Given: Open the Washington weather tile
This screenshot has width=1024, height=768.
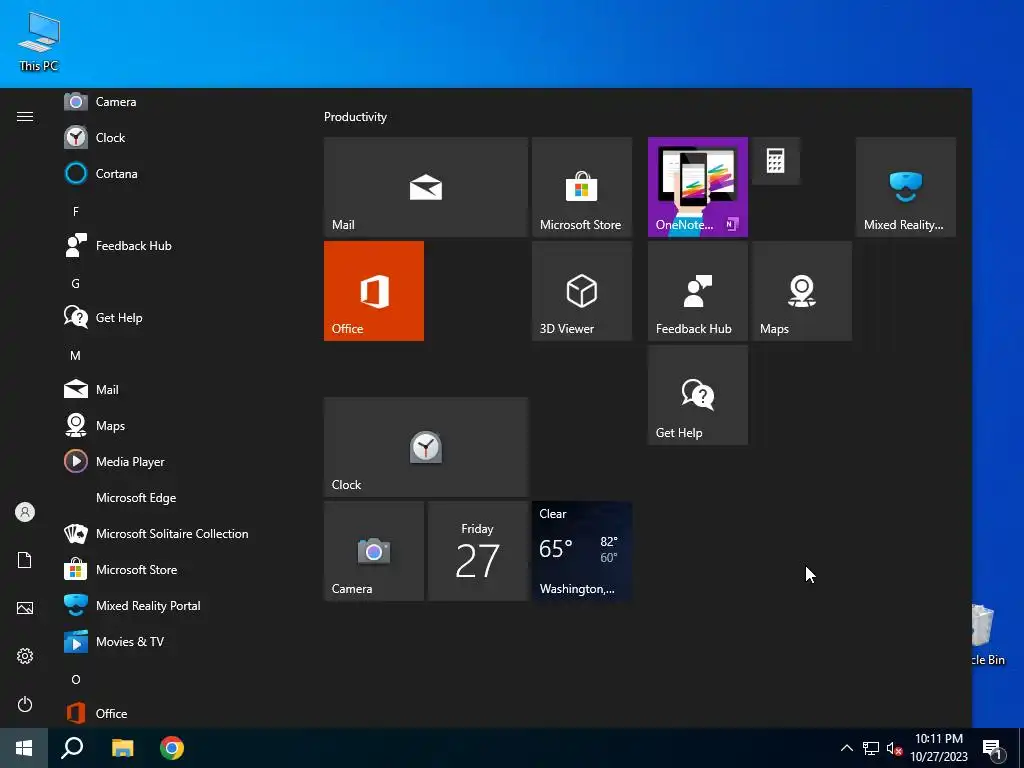Looking at the screenshot, I should (582, 551).
